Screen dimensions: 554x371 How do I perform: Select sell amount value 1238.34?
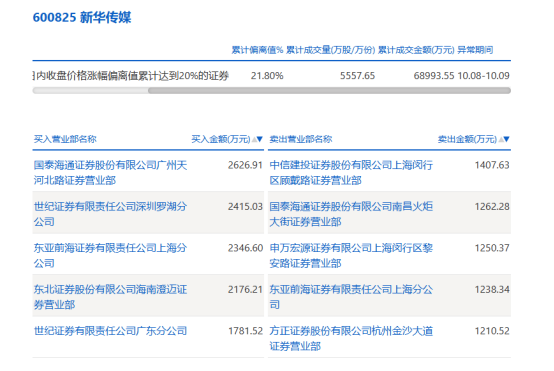pos(492,289)
